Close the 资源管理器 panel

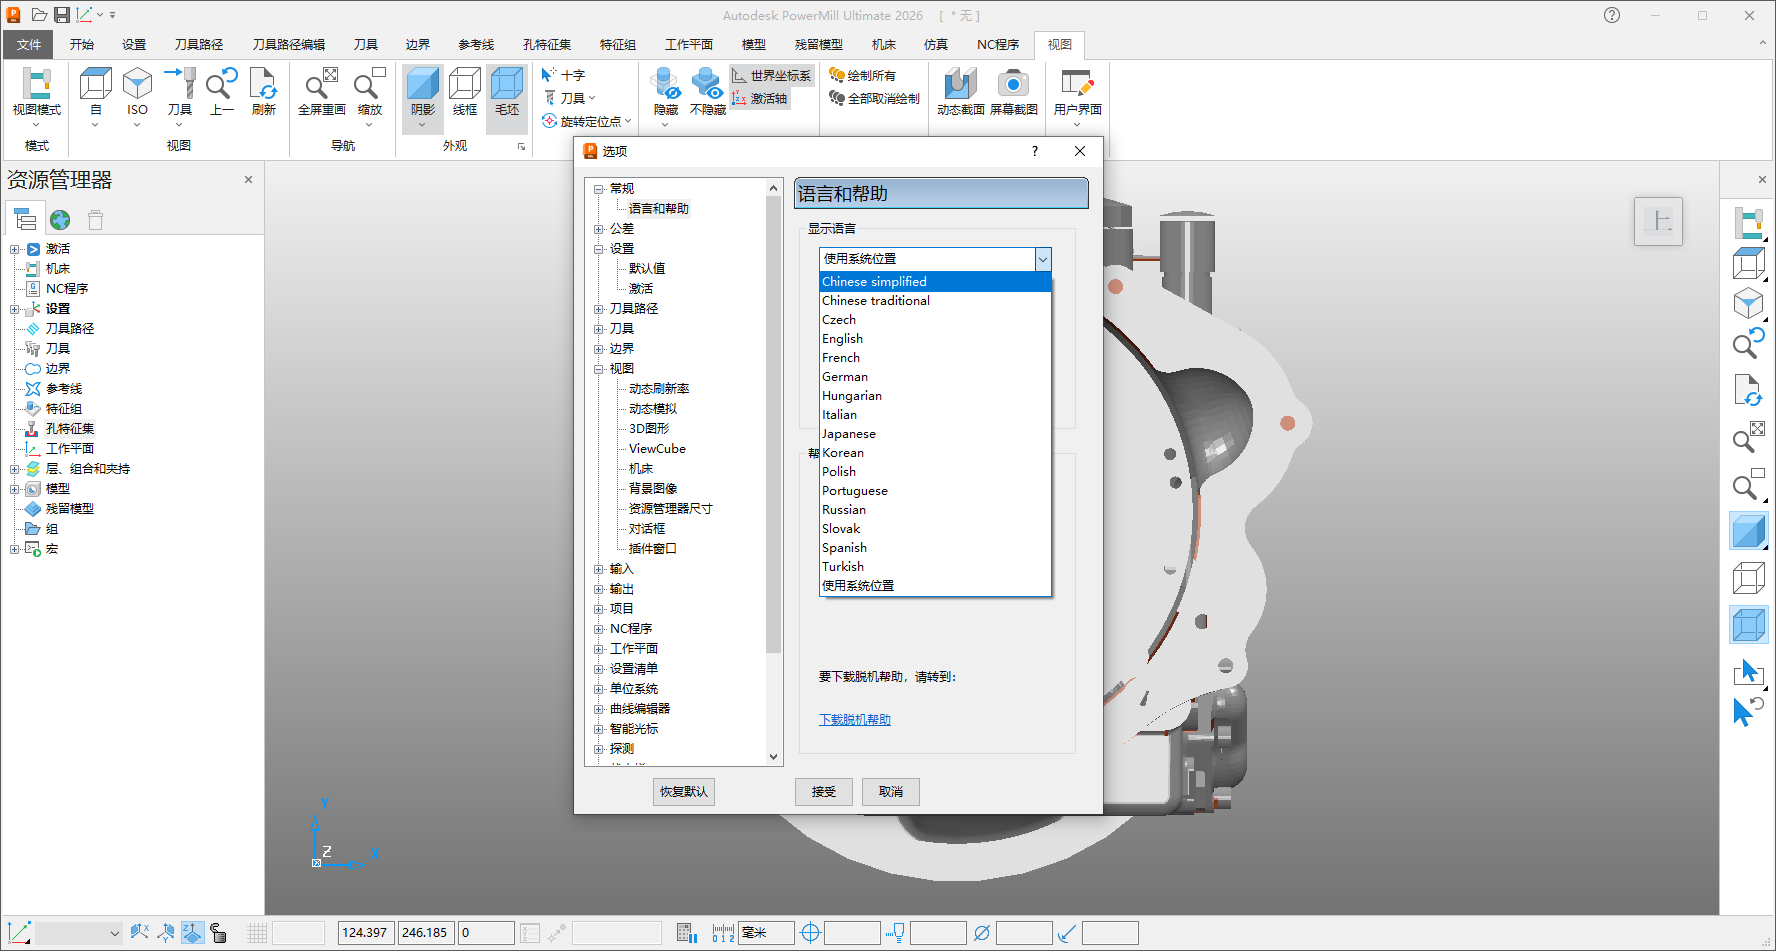tap(248, 180)
